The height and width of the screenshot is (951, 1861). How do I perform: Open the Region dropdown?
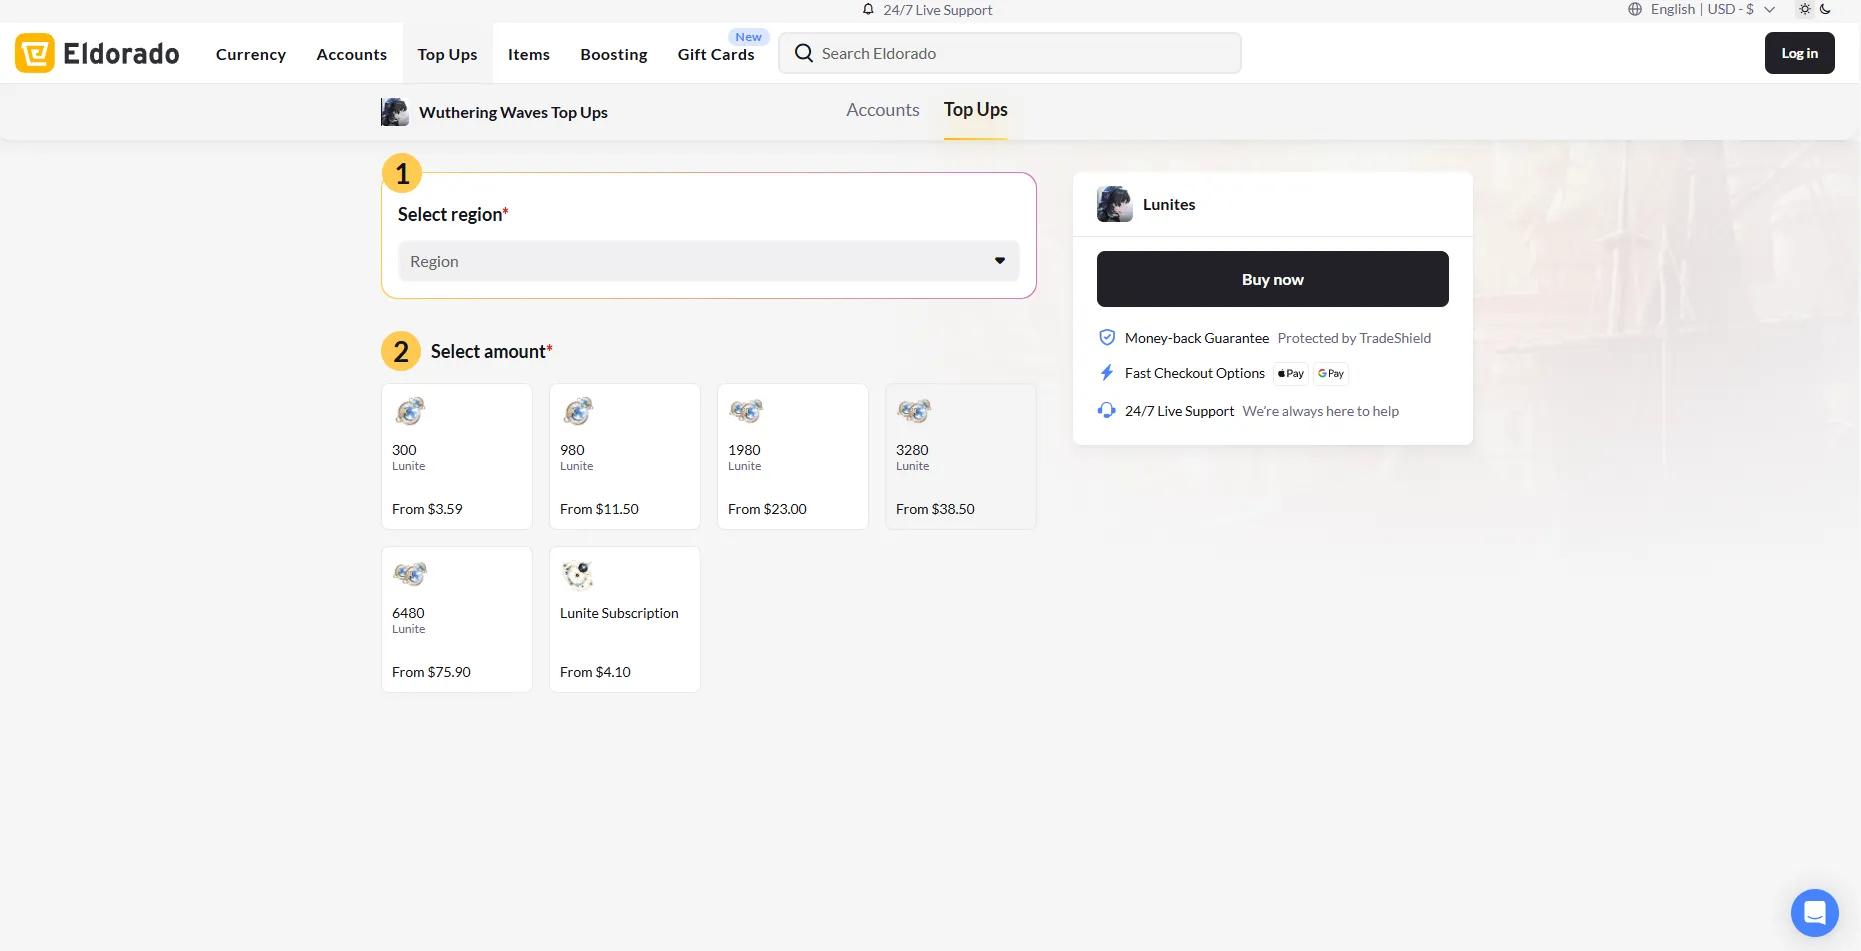click(709, 261)
